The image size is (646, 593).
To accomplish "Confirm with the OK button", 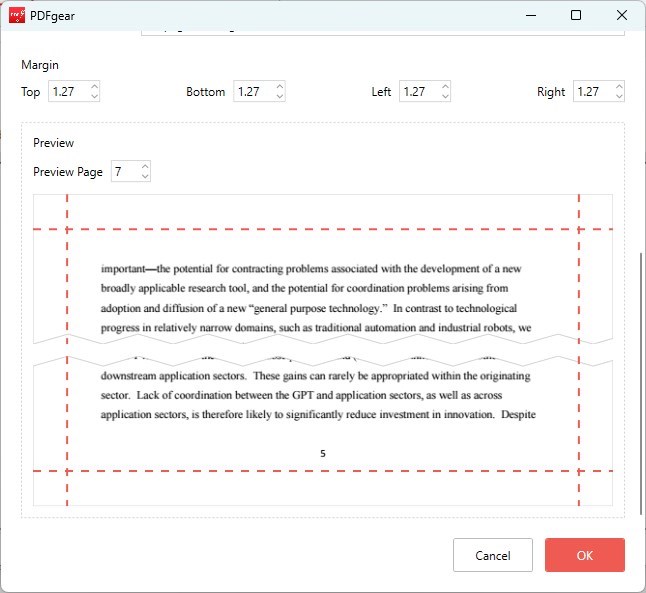I will (585, 555).
